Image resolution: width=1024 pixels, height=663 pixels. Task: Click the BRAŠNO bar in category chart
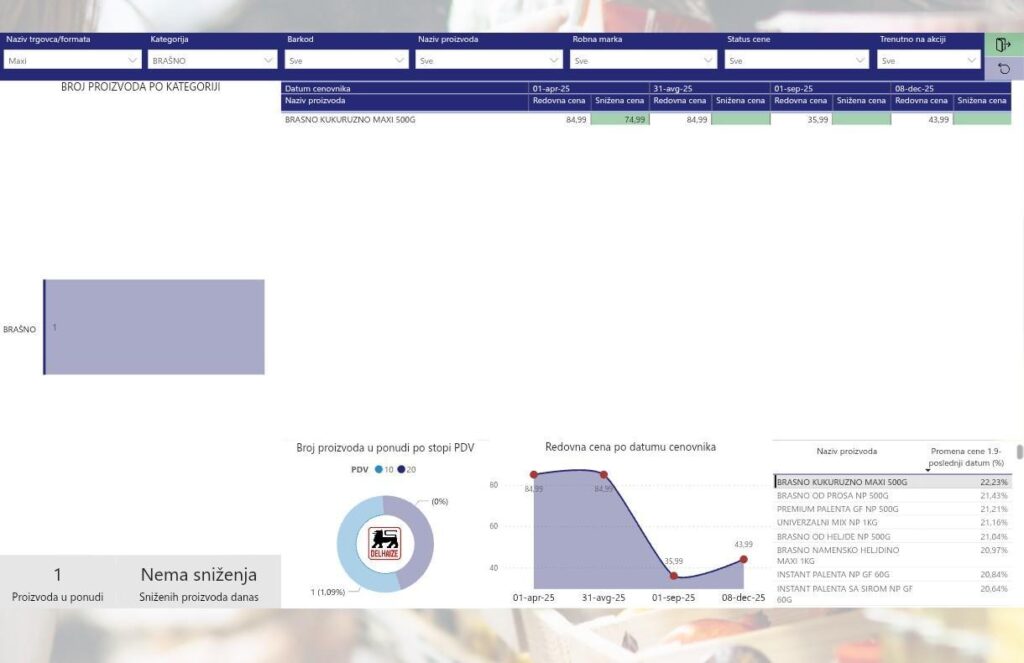coord(155,327)
